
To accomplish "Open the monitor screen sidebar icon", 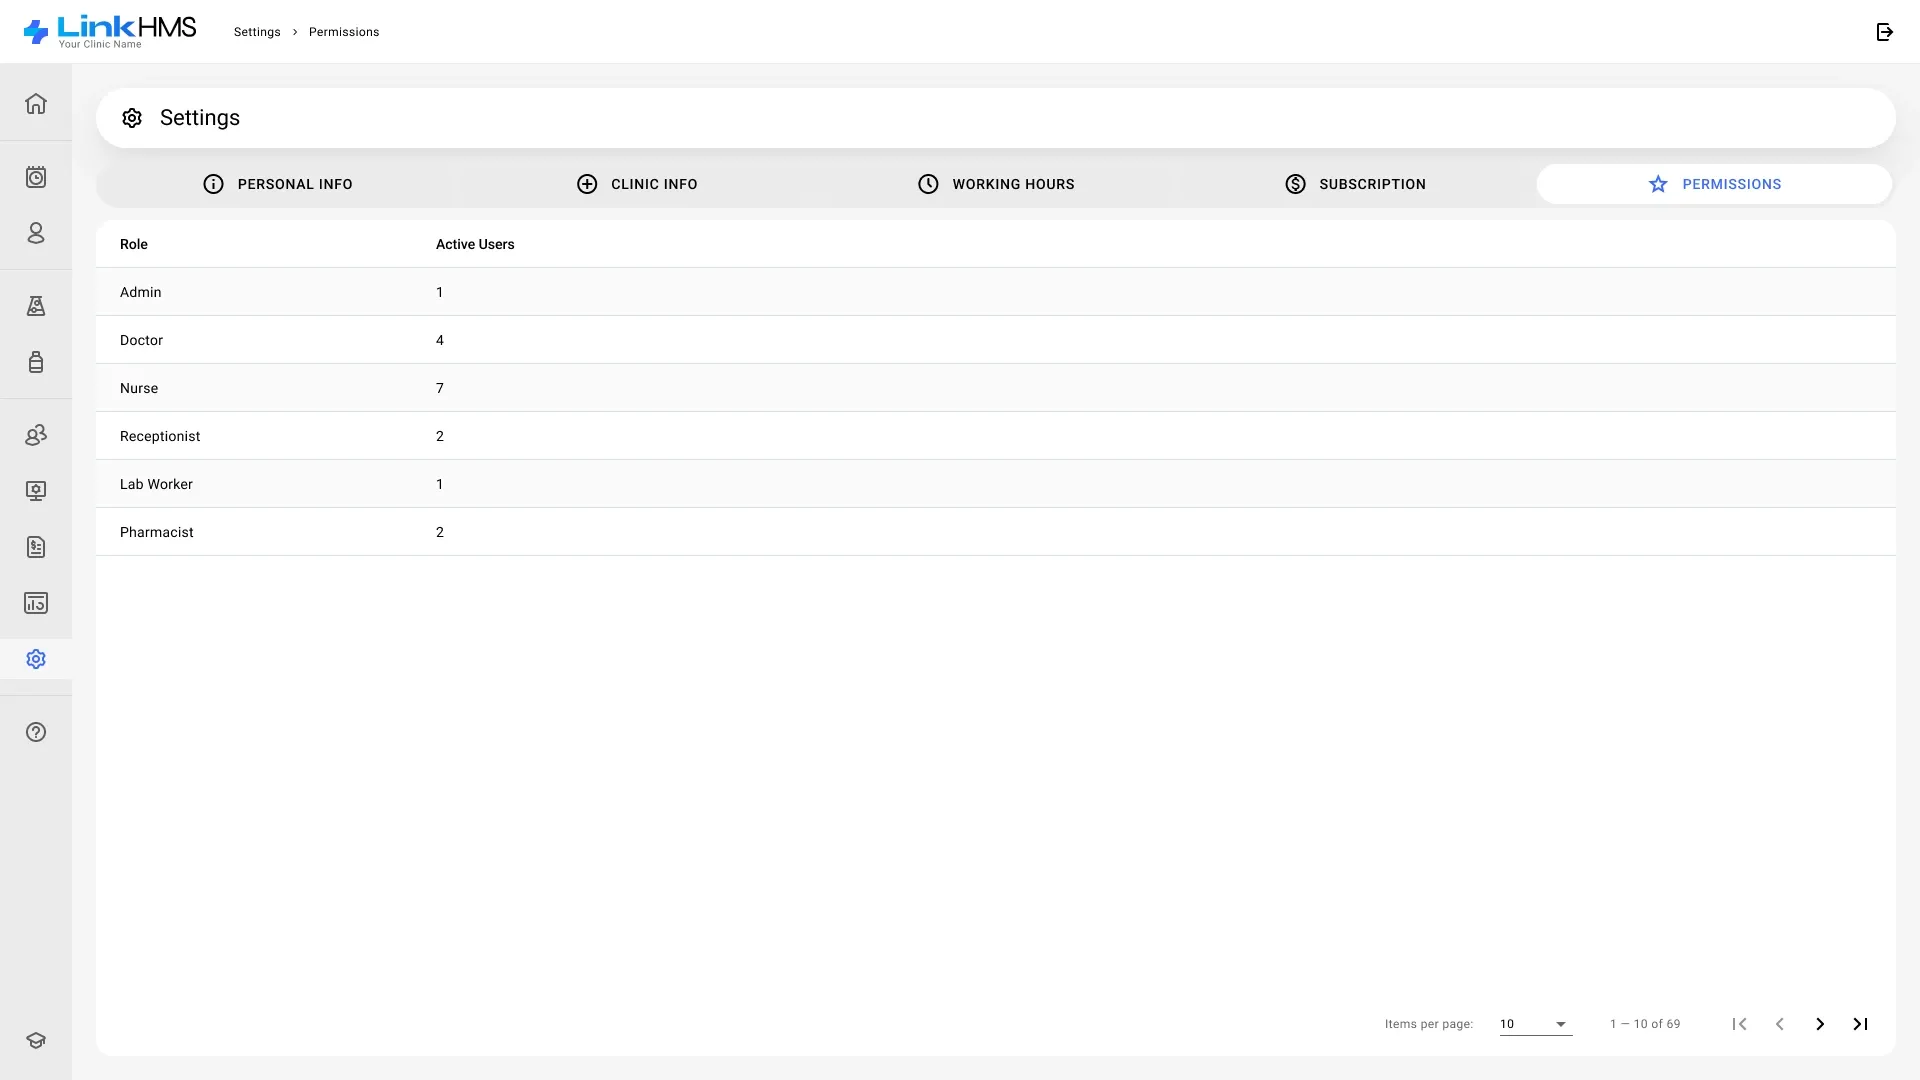I will tap(36, 491).
